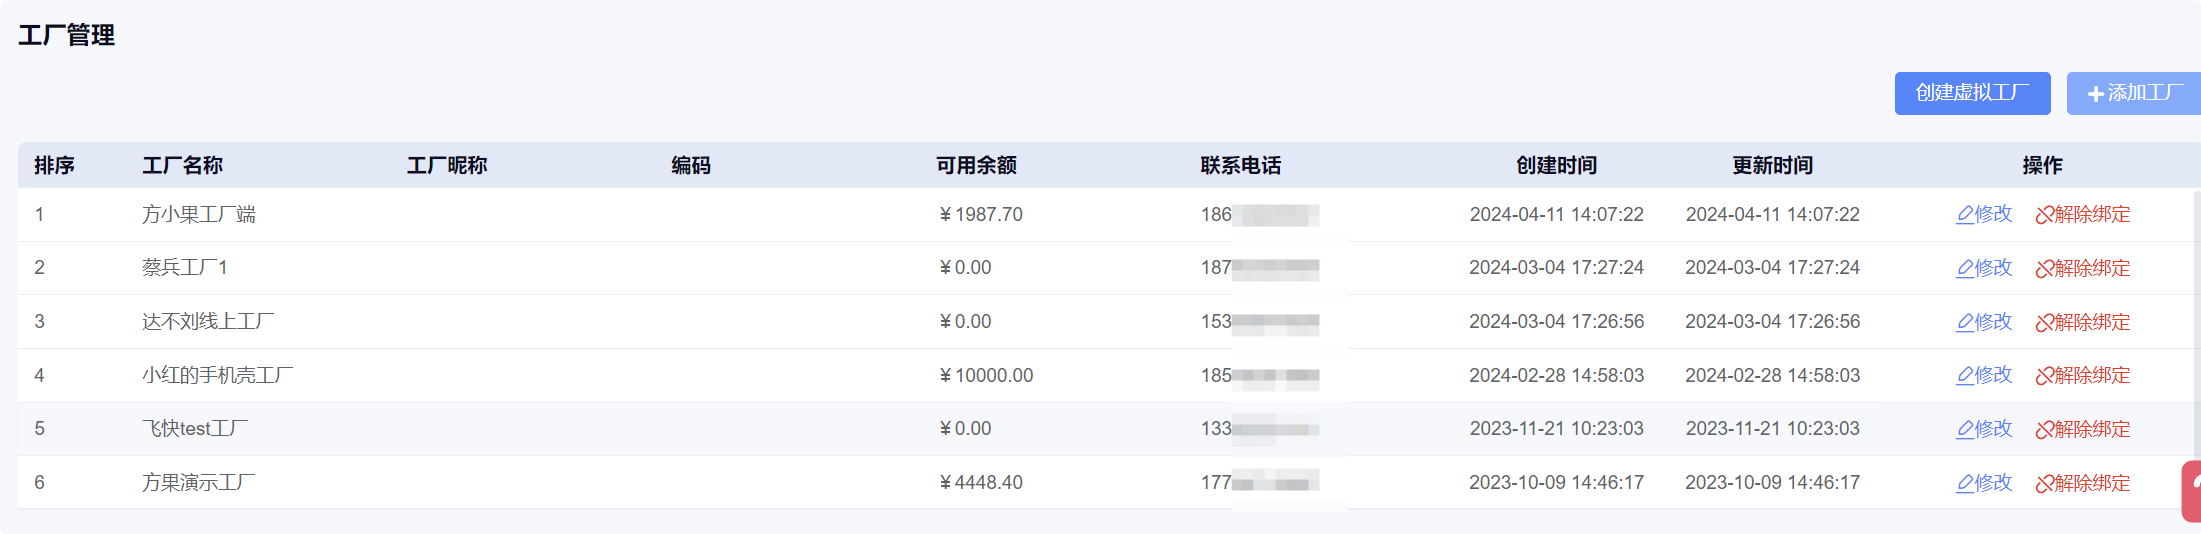Select the factory name 方果演示工厂 cell
Screen dimensions: 2201x534
tap(198, 483)
